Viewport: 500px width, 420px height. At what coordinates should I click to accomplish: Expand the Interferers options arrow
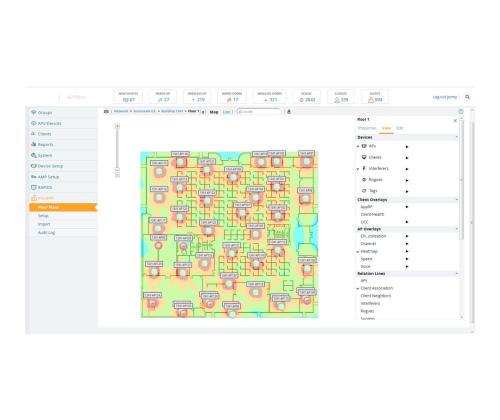[x=407, y=169]
